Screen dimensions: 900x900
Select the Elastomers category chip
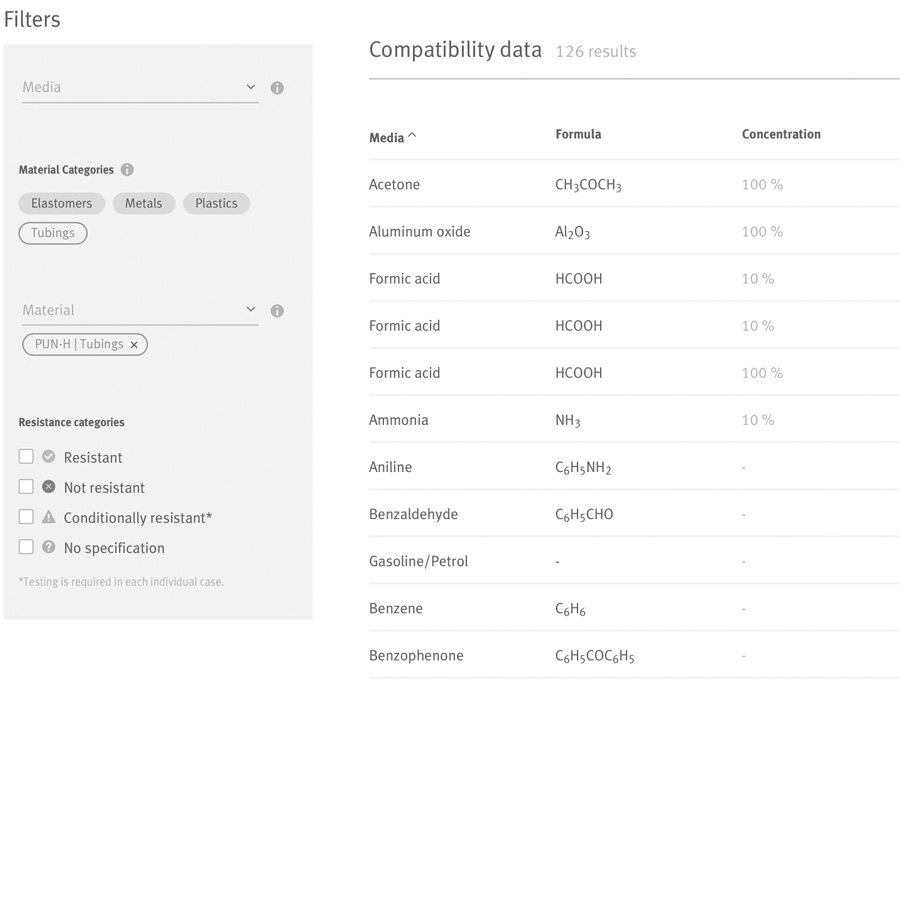(61, 204)
